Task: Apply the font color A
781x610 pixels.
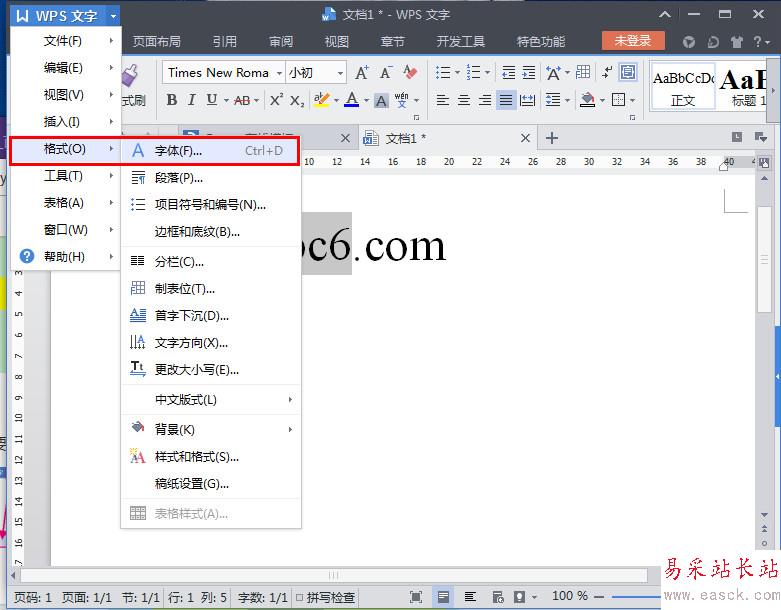Action: pos(352,100)
